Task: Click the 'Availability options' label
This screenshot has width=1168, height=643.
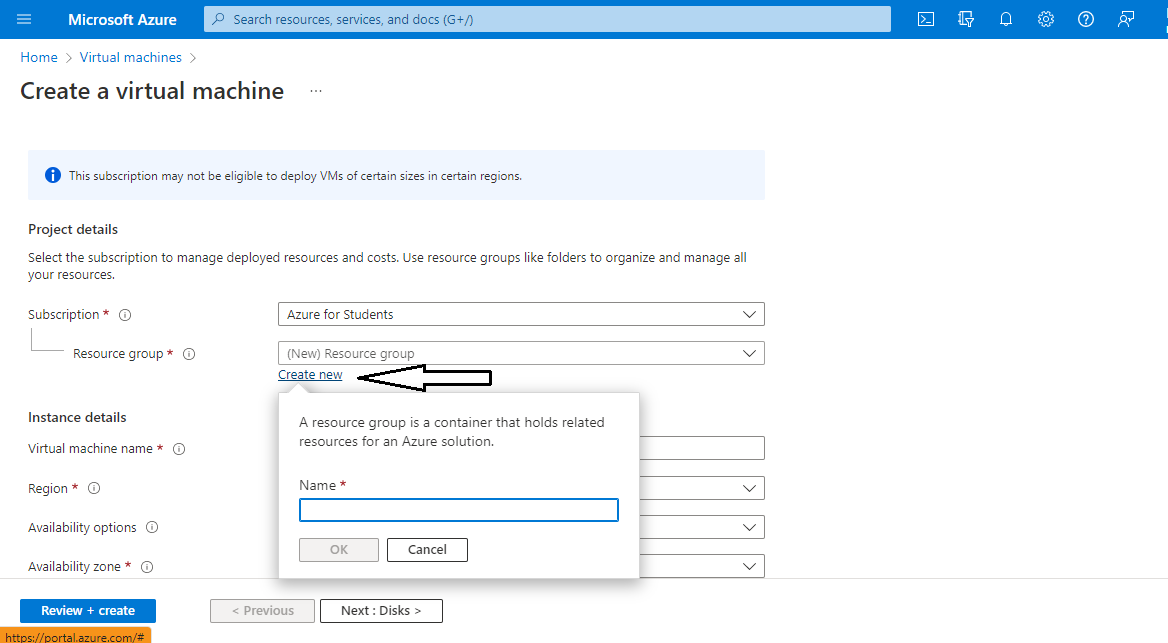Action: pos(82,528)
